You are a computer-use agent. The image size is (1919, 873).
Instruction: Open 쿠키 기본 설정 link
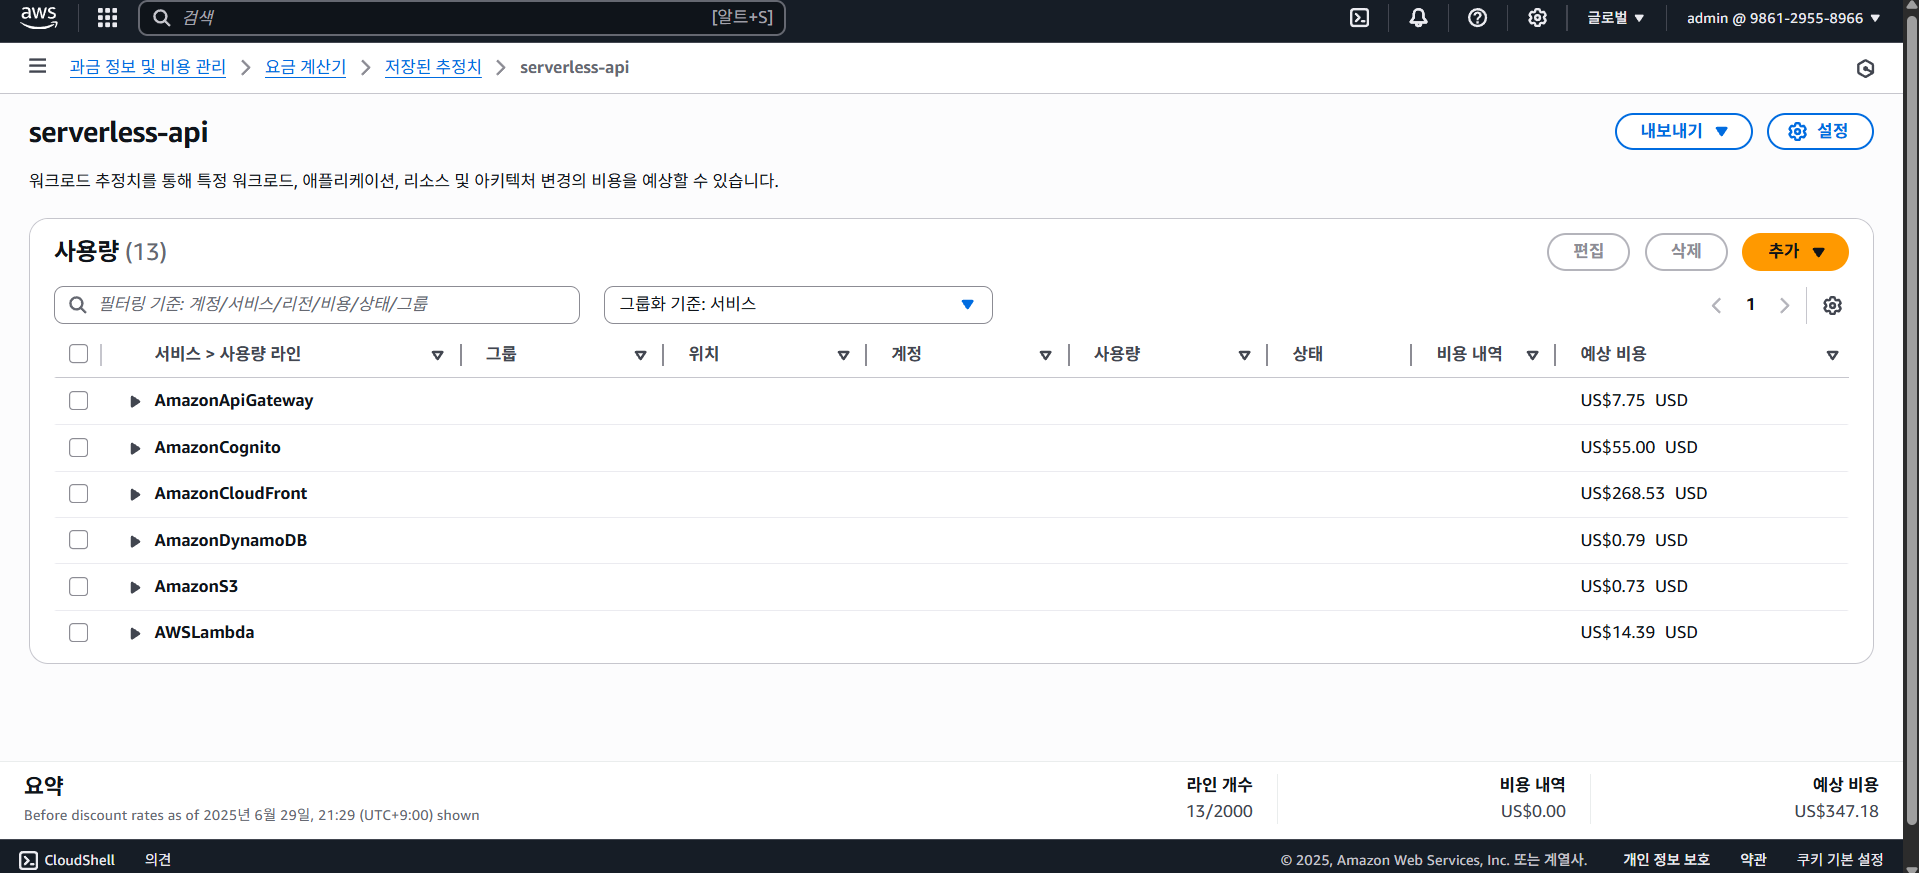[x=1840, y=860]
